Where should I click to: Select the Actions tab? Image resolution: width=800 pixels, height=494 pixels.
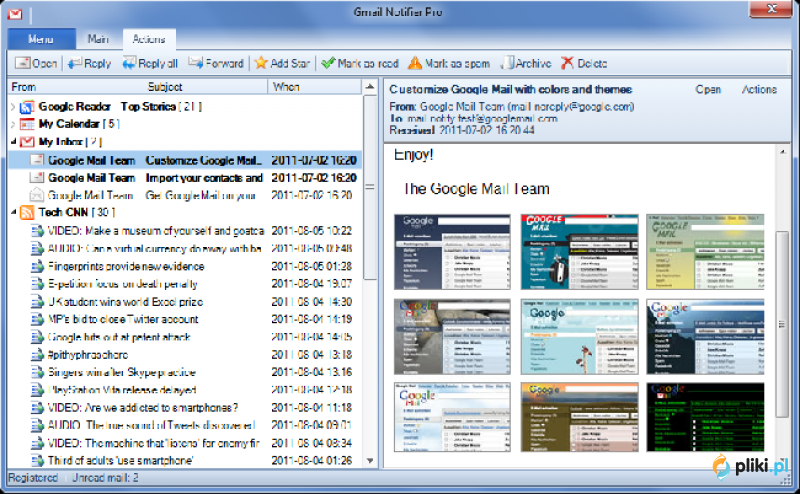coord(149,39)
